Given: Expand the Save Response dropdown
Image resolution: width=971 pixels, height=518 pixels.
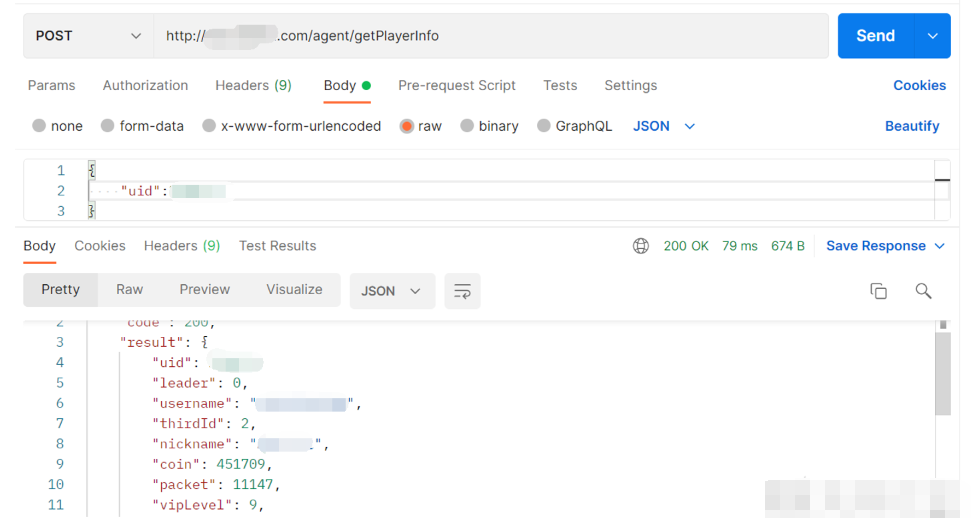Looking at the screenshot, I should (939, 246).
